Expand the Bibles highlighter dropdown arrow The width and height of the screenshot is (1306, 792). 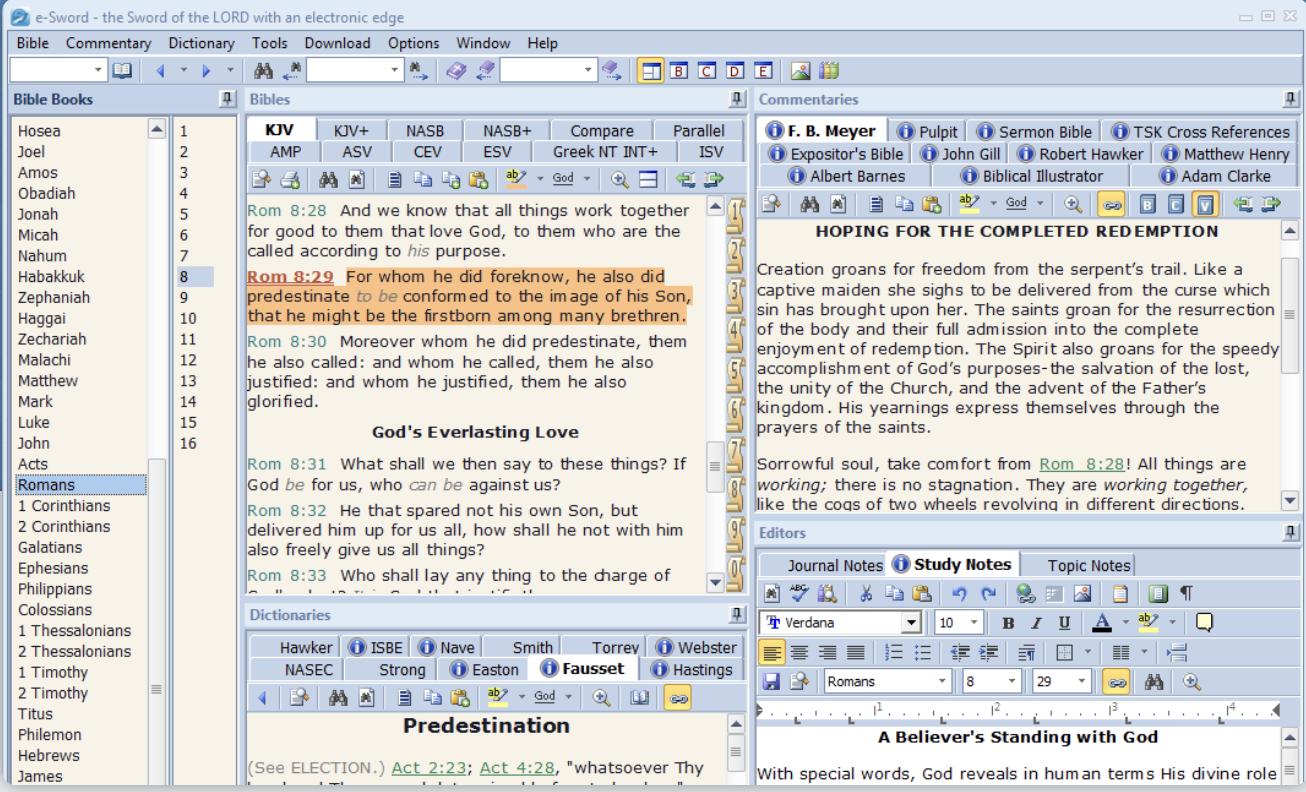click(x=540, y=179)
